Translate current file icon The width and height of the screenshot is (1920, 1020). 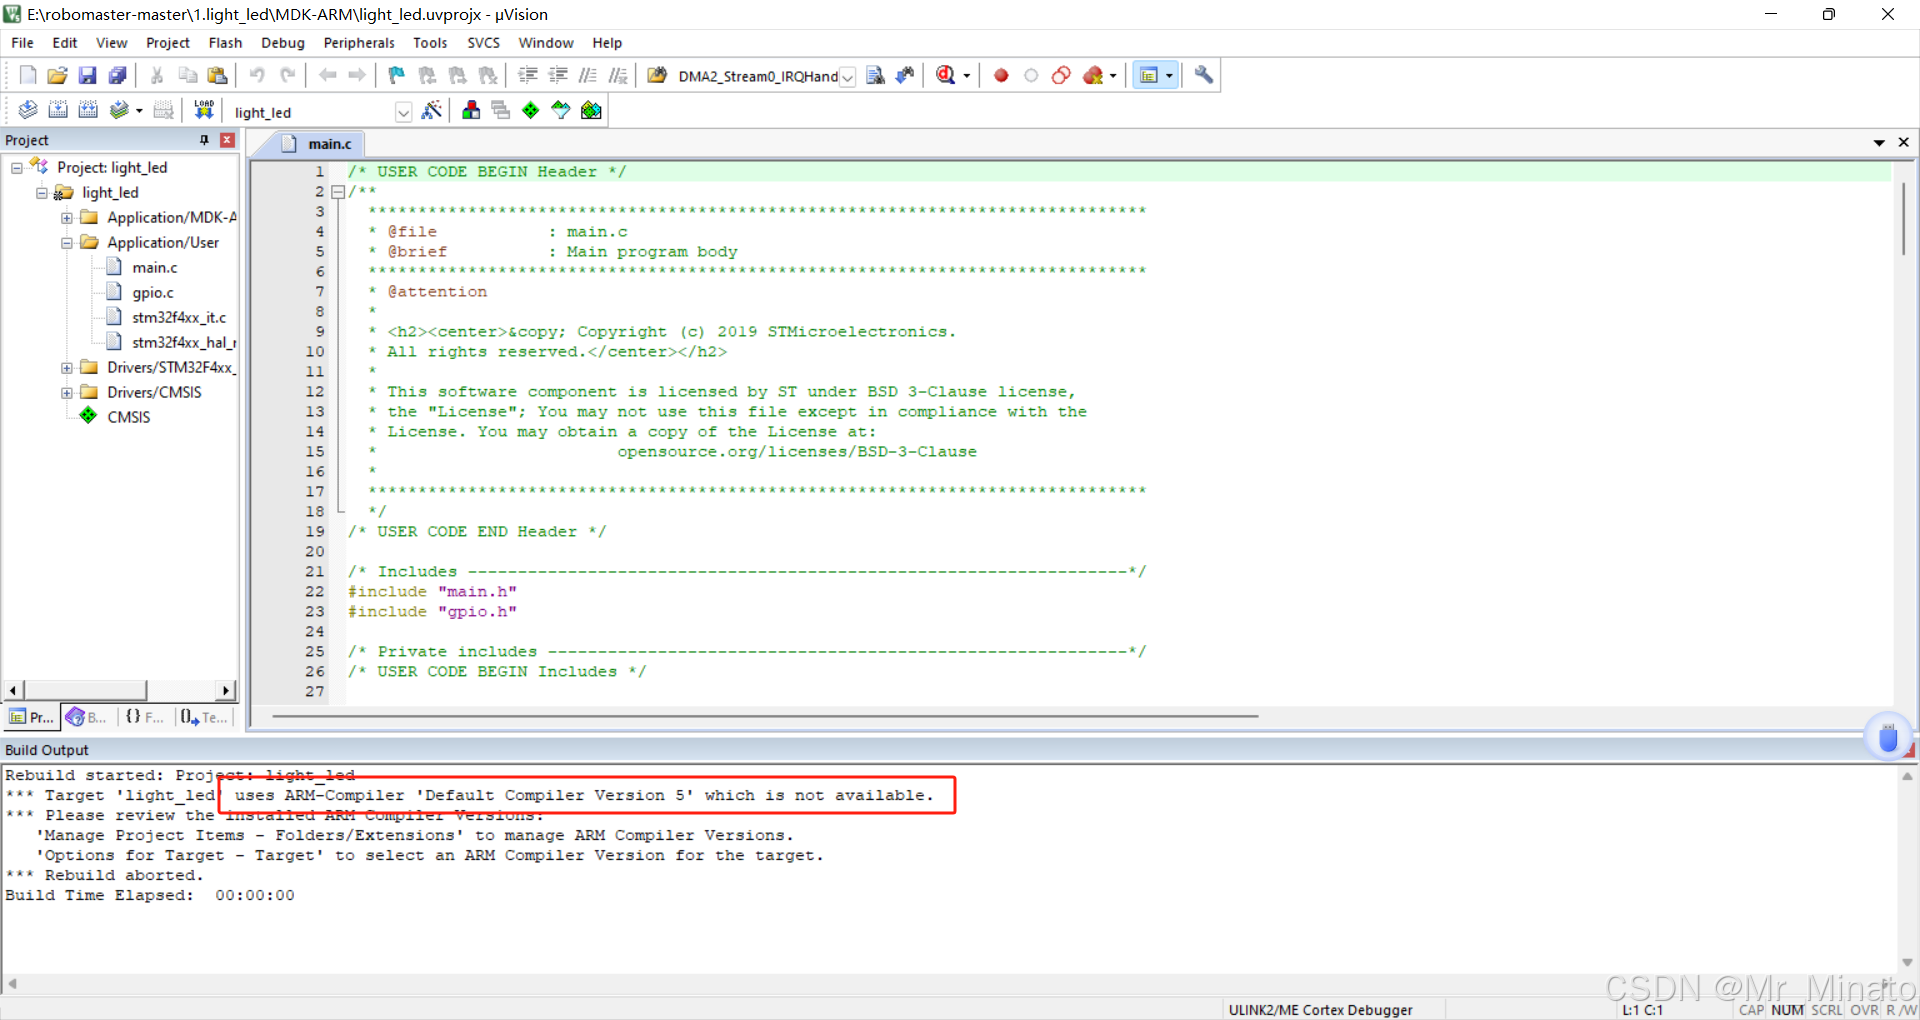[x=28, y=110]
